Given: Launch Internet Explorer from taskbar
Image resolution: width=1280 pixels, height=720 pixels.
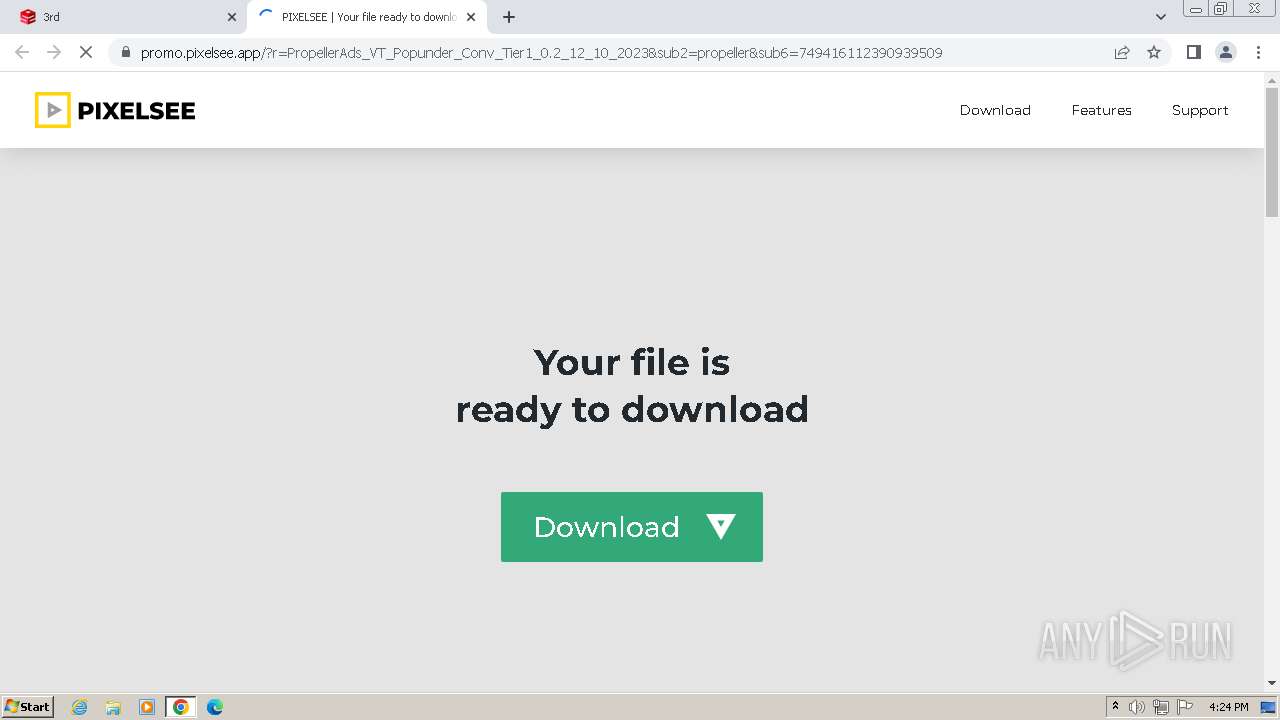Looking at the screenshot, I should pyautogui.click(x=80, y=707).
